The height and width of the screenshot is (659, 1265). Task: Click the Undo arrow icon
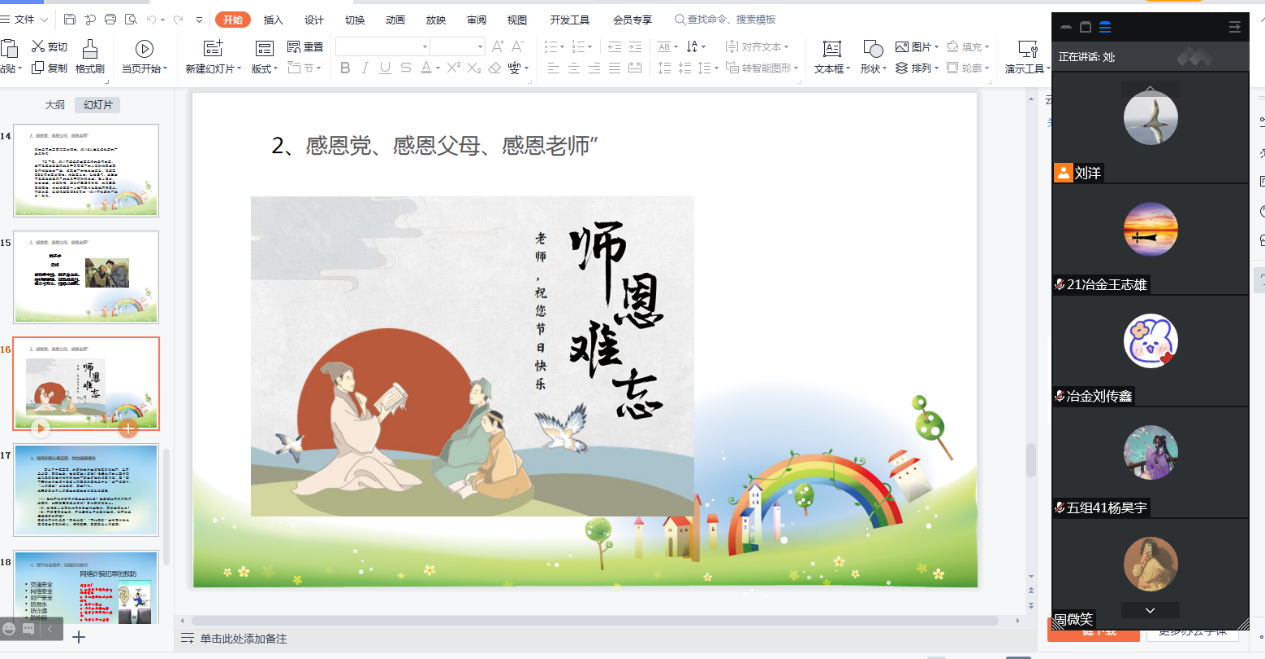152,20
